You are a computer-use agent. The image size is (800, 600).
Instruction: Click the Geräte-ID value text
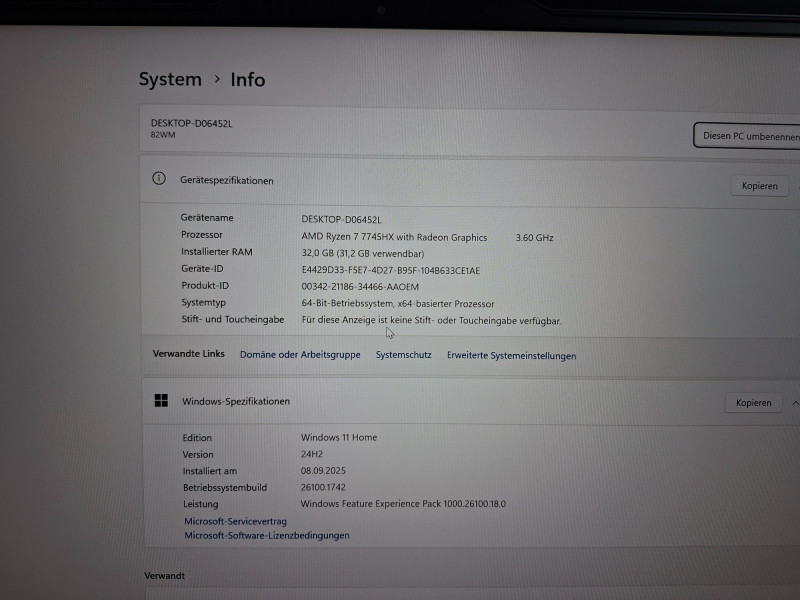pyautogui.click(x=390, y=270)
